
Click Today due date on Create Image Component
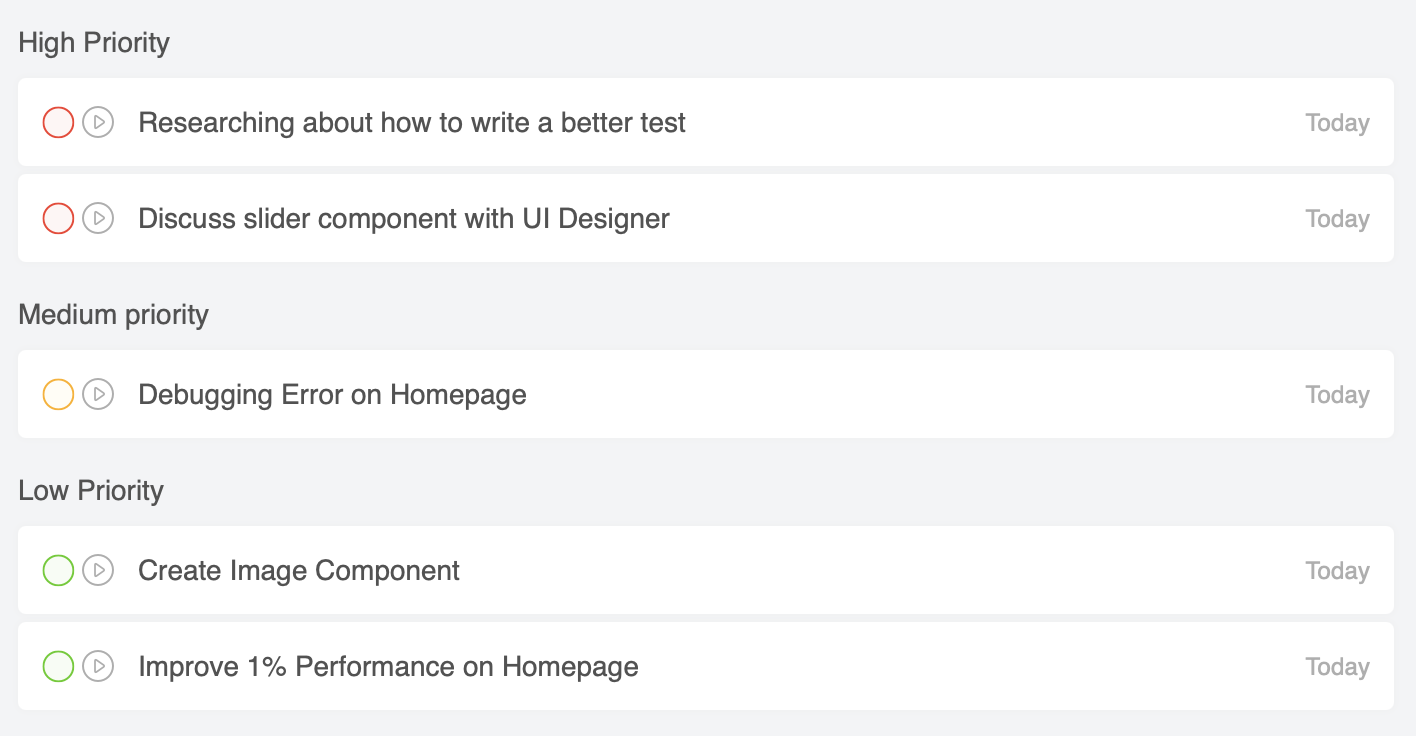[1337, 571]
